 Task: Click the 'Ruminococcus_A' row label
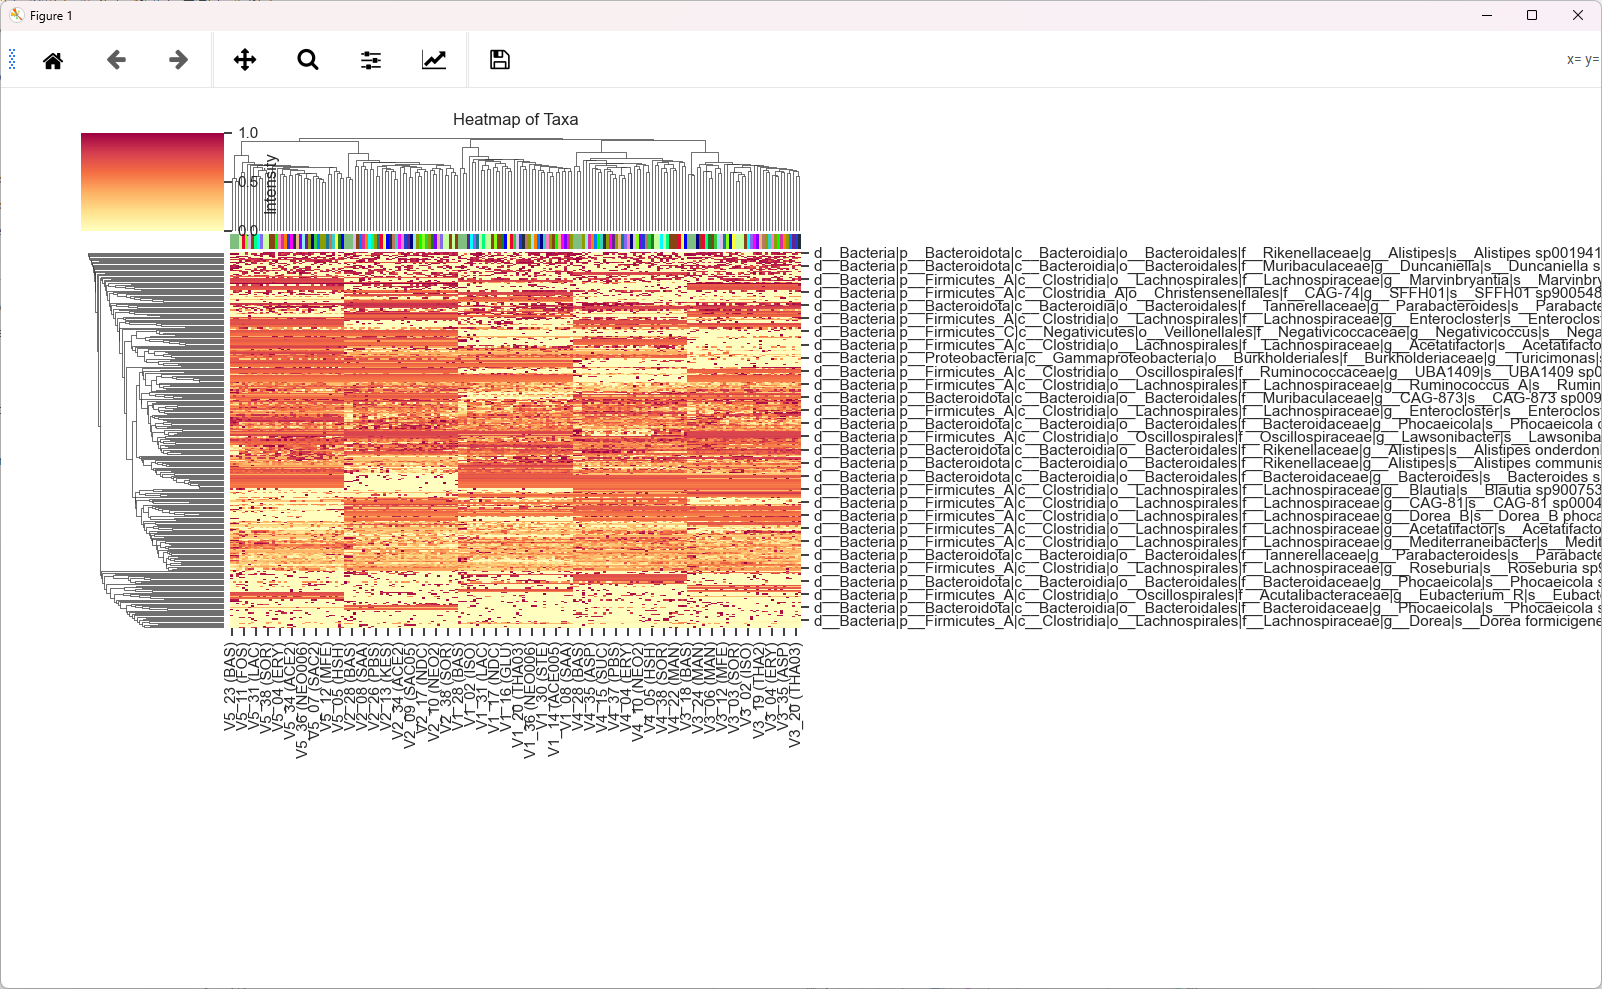coord(1207,385)
